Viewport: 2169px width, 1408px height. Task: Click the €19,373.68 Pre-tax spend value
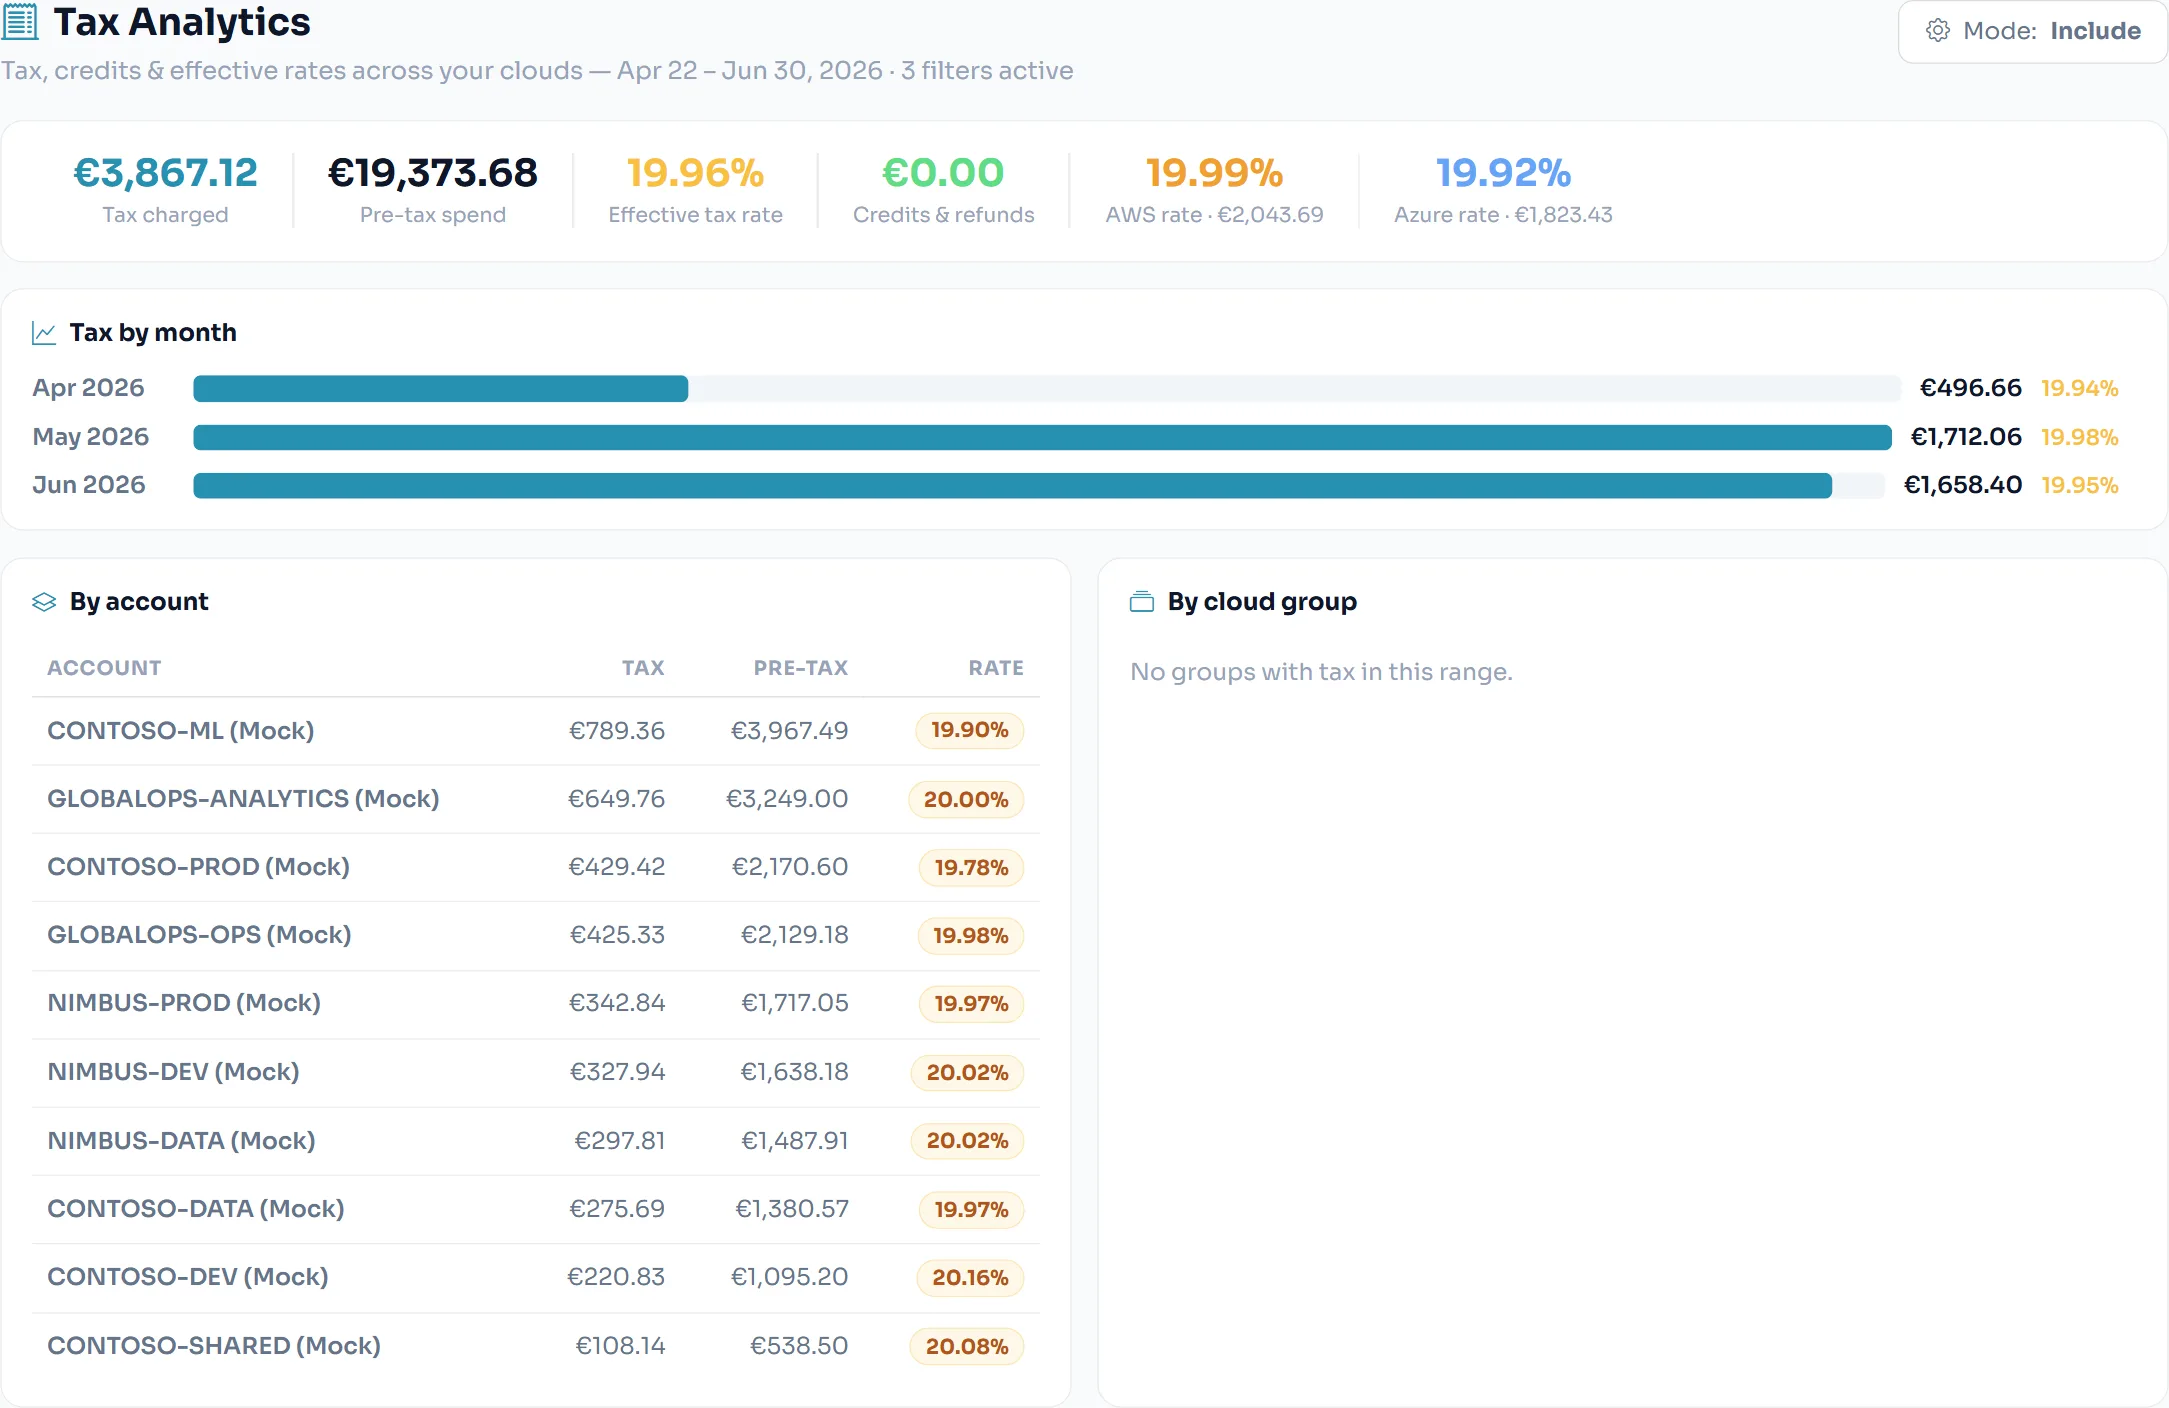(x=432, y=173)
